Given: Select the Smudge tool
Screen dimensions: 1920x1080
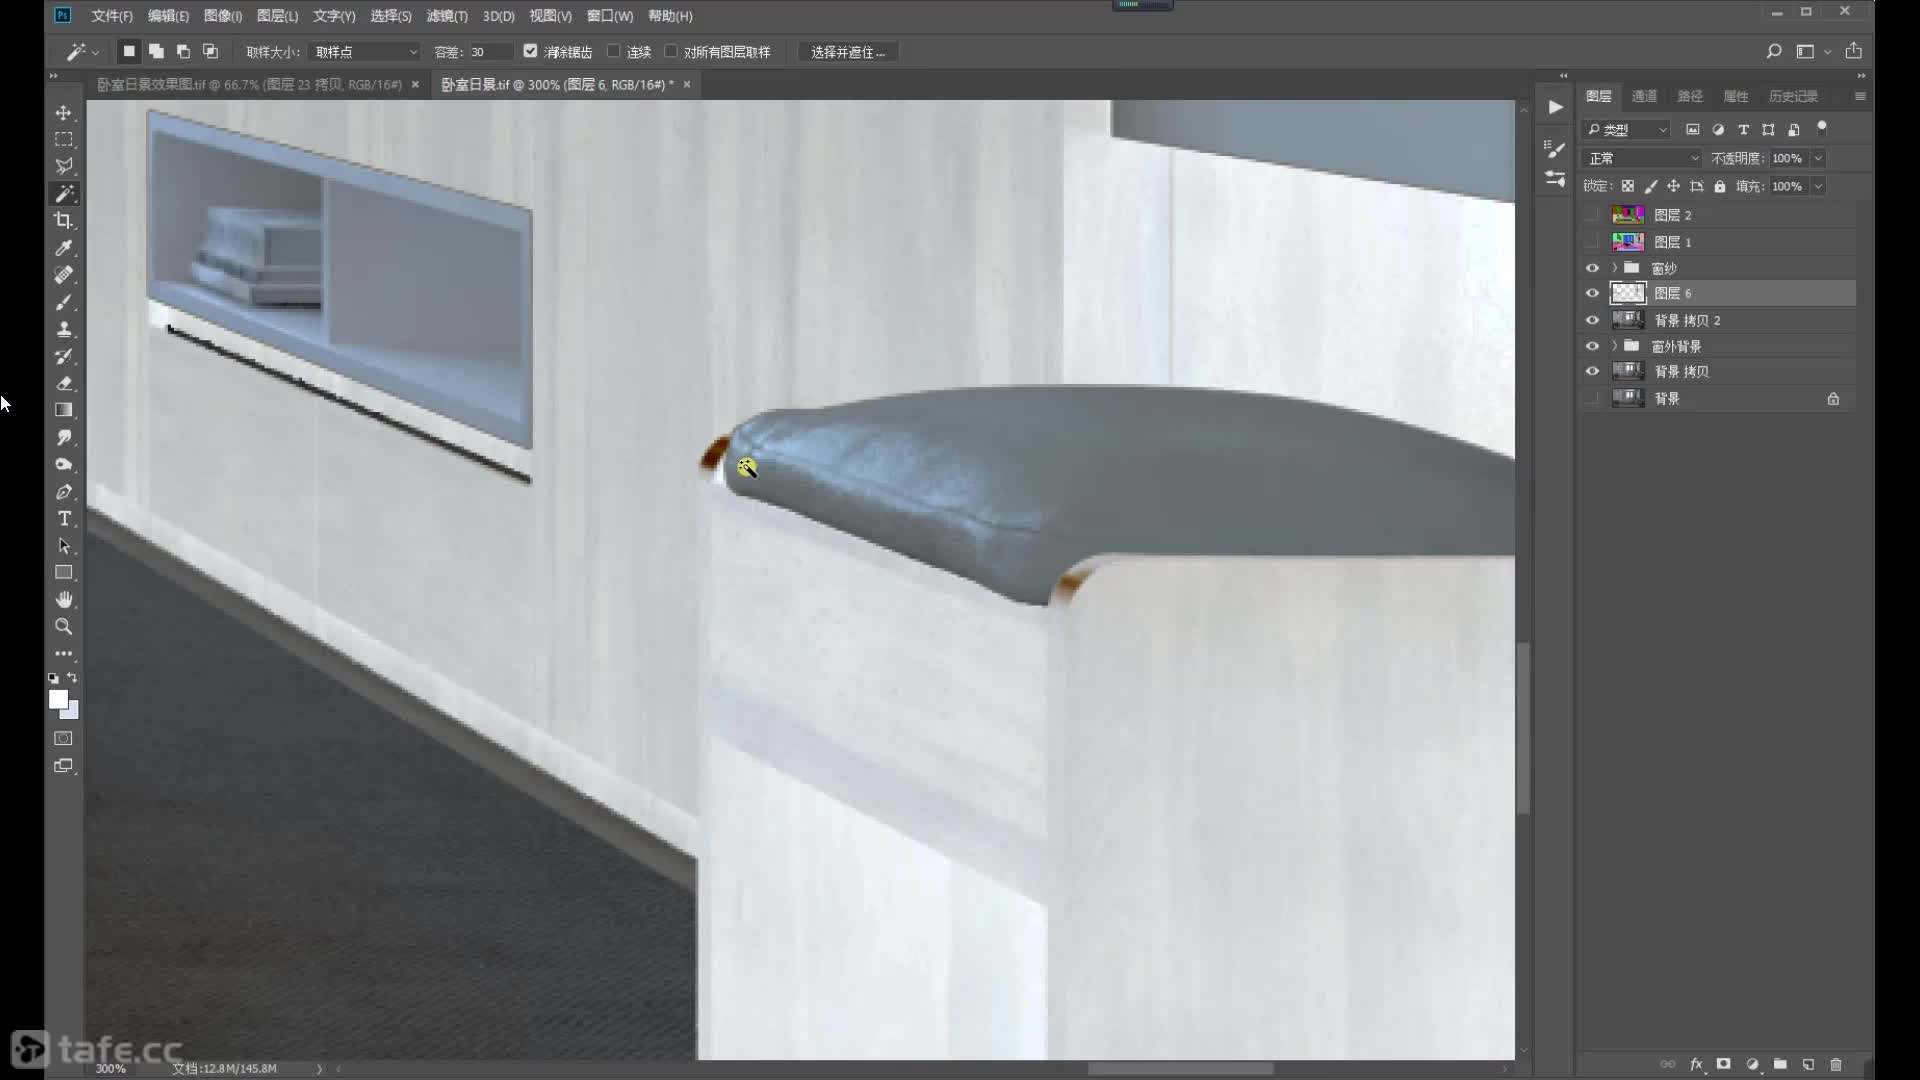Looking at the screenshot, I should point(64,437).
